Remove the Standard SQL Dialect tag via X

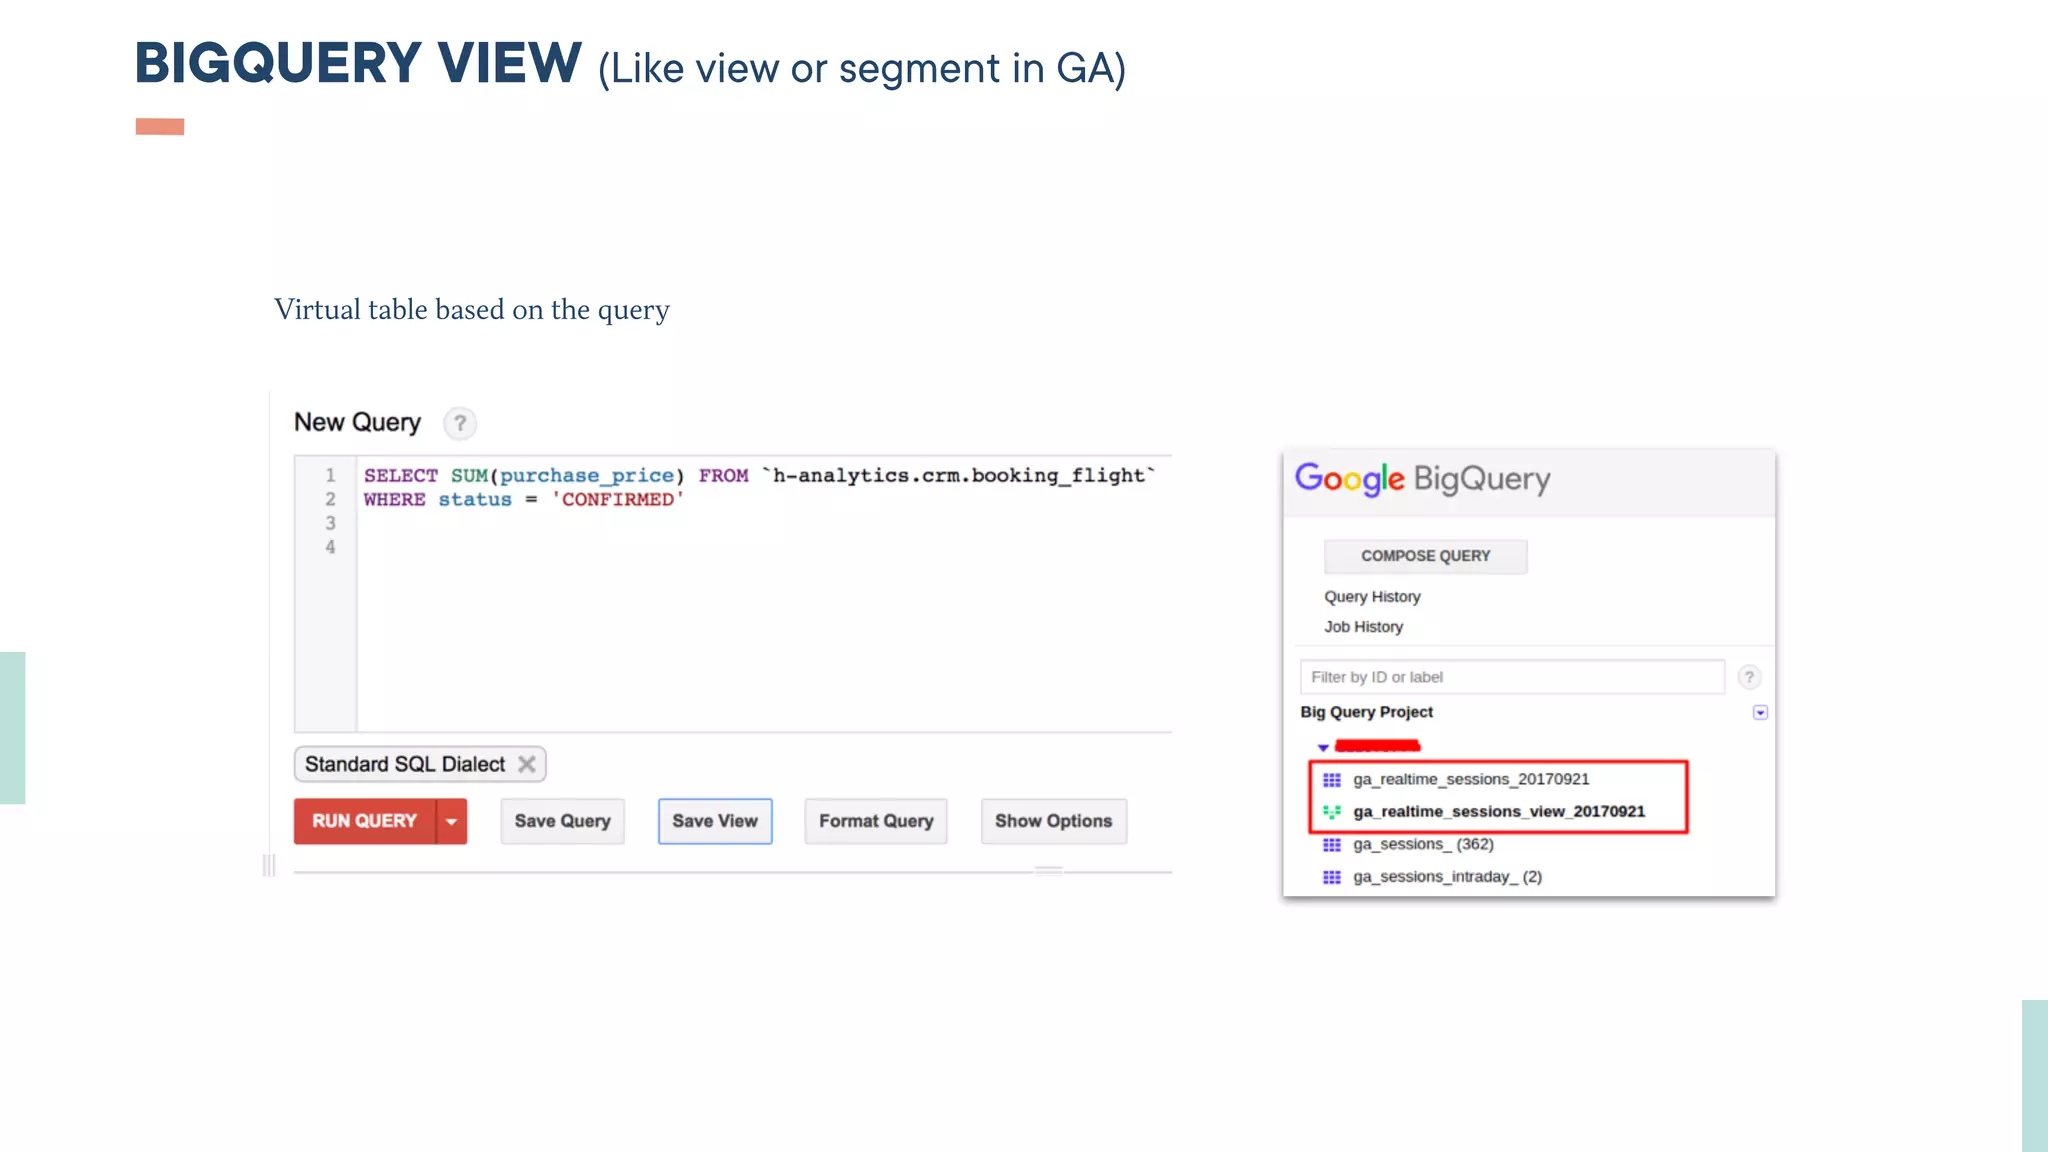pyautogui.click(x=527, y=764)
